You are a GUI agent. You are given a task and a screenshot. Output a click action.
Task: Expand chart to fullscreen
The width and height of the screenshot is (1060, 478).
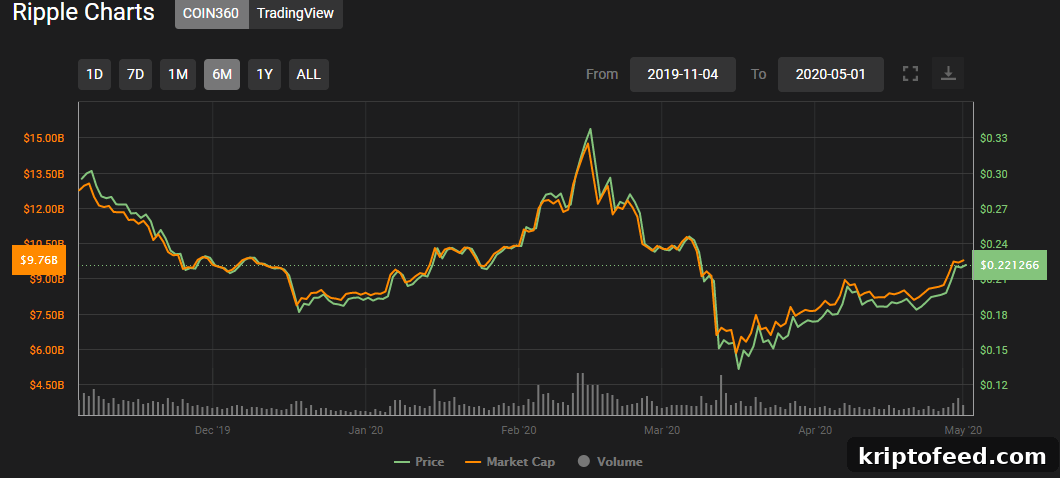tap(911, 74)
